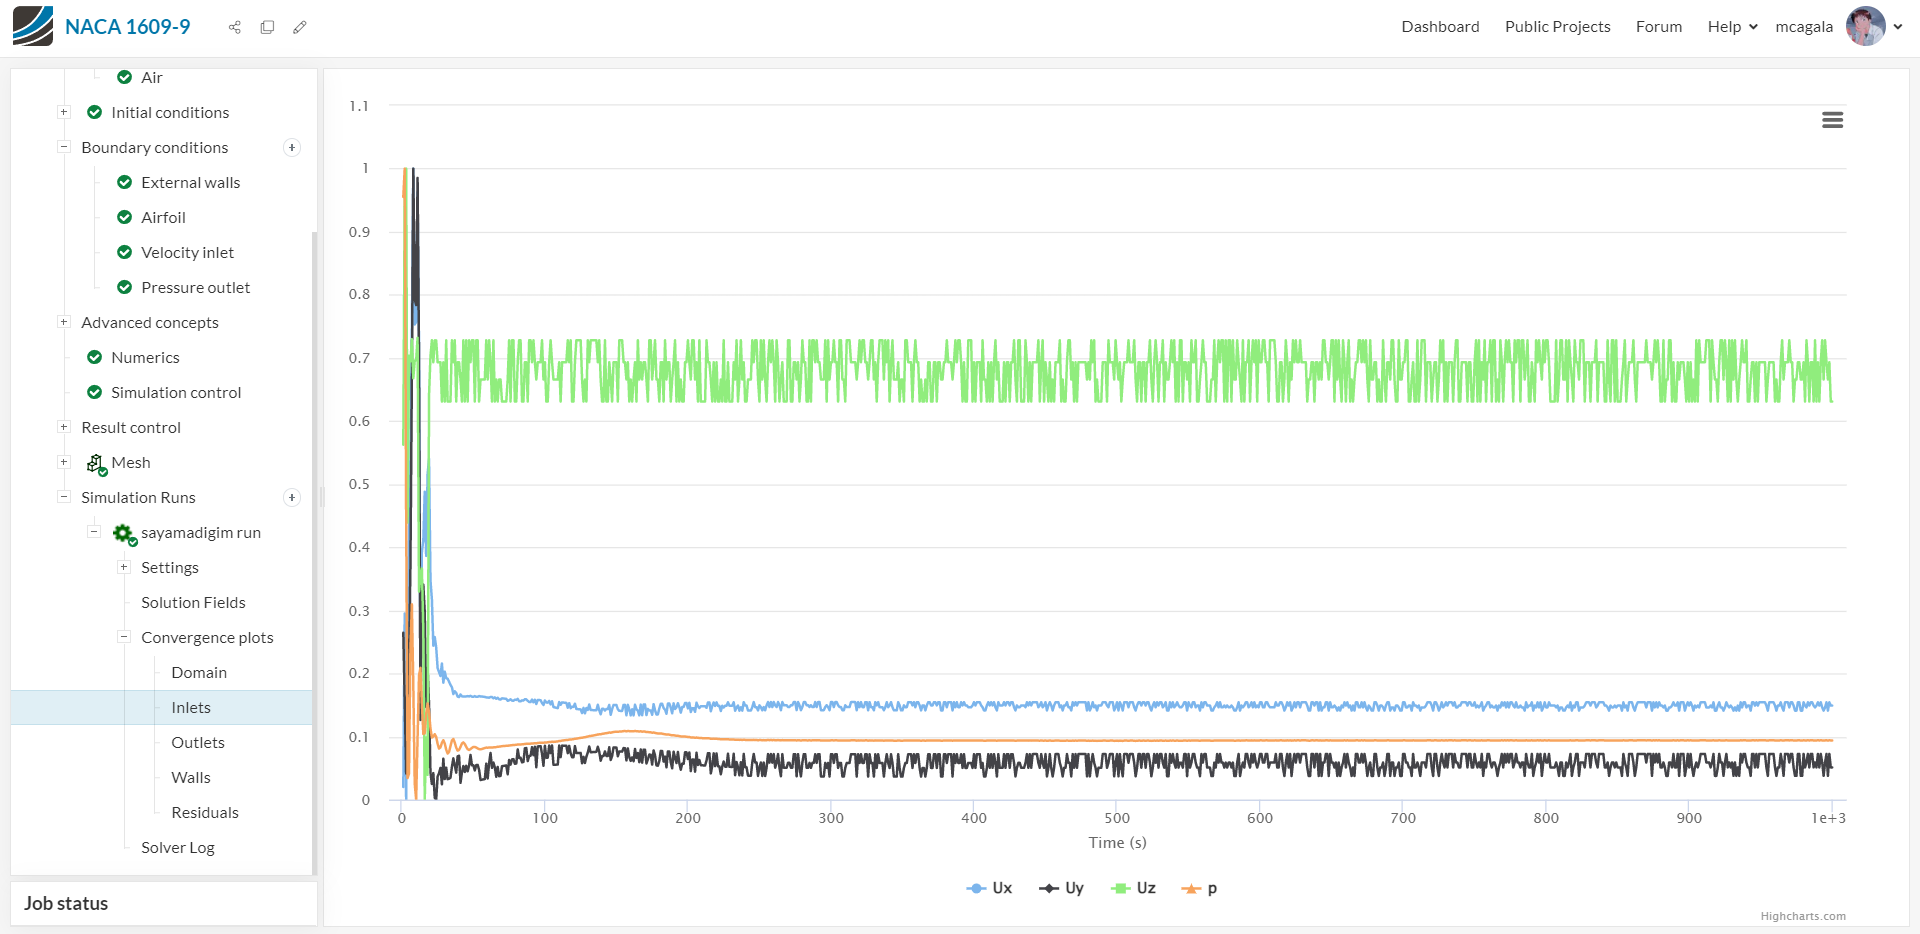Image resolution: width=1920 pixels, height=934 pixels.
Task: Select the Velocity inlet boundary condition
Action: [187, 252]
